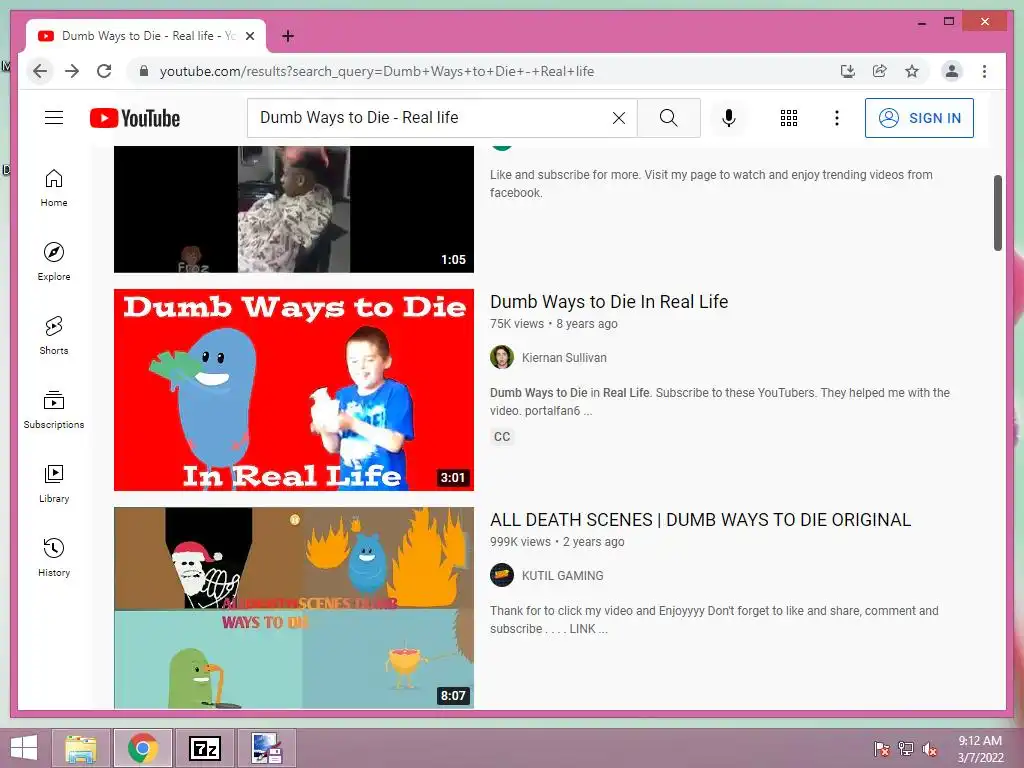The width and height of the screenshot is (1024, 768).
Task: Click the address bar URL
Action: [377, 71]
